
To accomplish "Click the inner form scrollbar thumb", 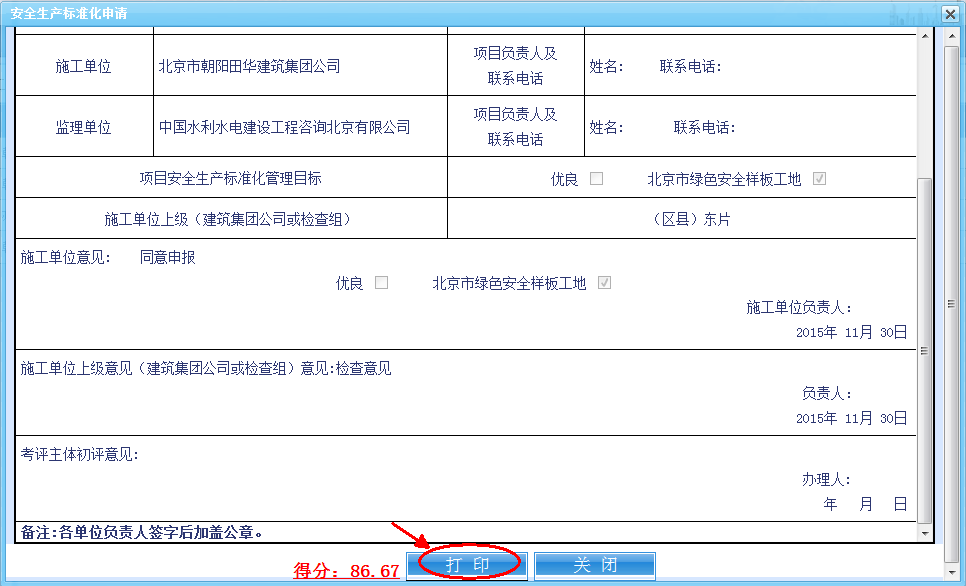I will pyautogui.click(x=924, y=350).
